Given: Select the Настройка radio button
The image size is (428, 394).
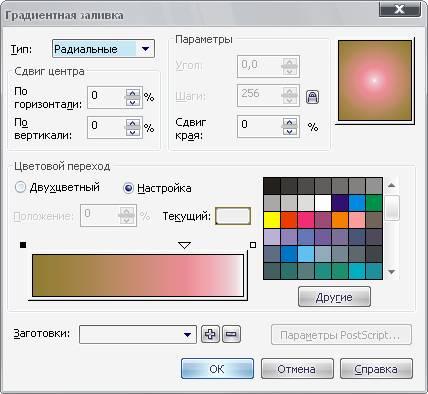Looking at the screenshot, I should pos(128,188).
